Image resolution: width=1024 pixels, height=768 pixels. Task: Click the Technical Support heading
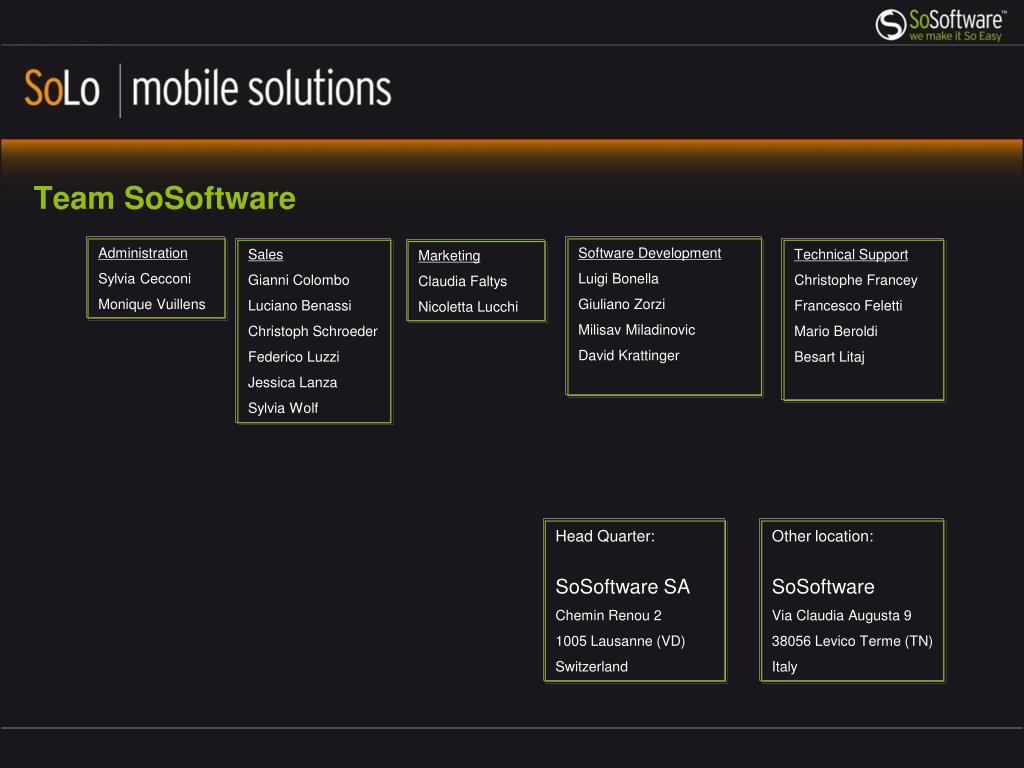(x=851, y=255)
